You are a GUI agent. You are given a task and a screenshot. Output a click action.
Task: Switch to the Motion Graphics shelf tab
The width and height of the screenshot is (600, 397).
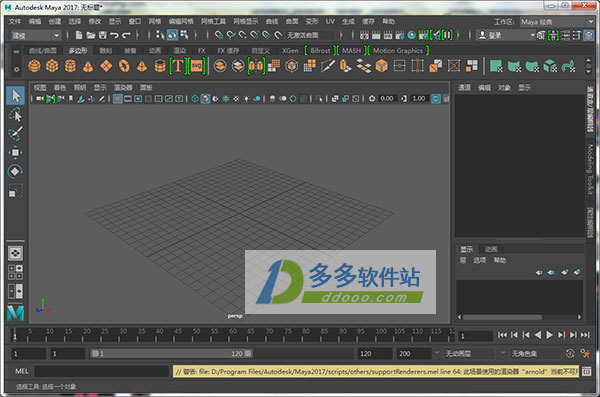[x=398, y=51]
